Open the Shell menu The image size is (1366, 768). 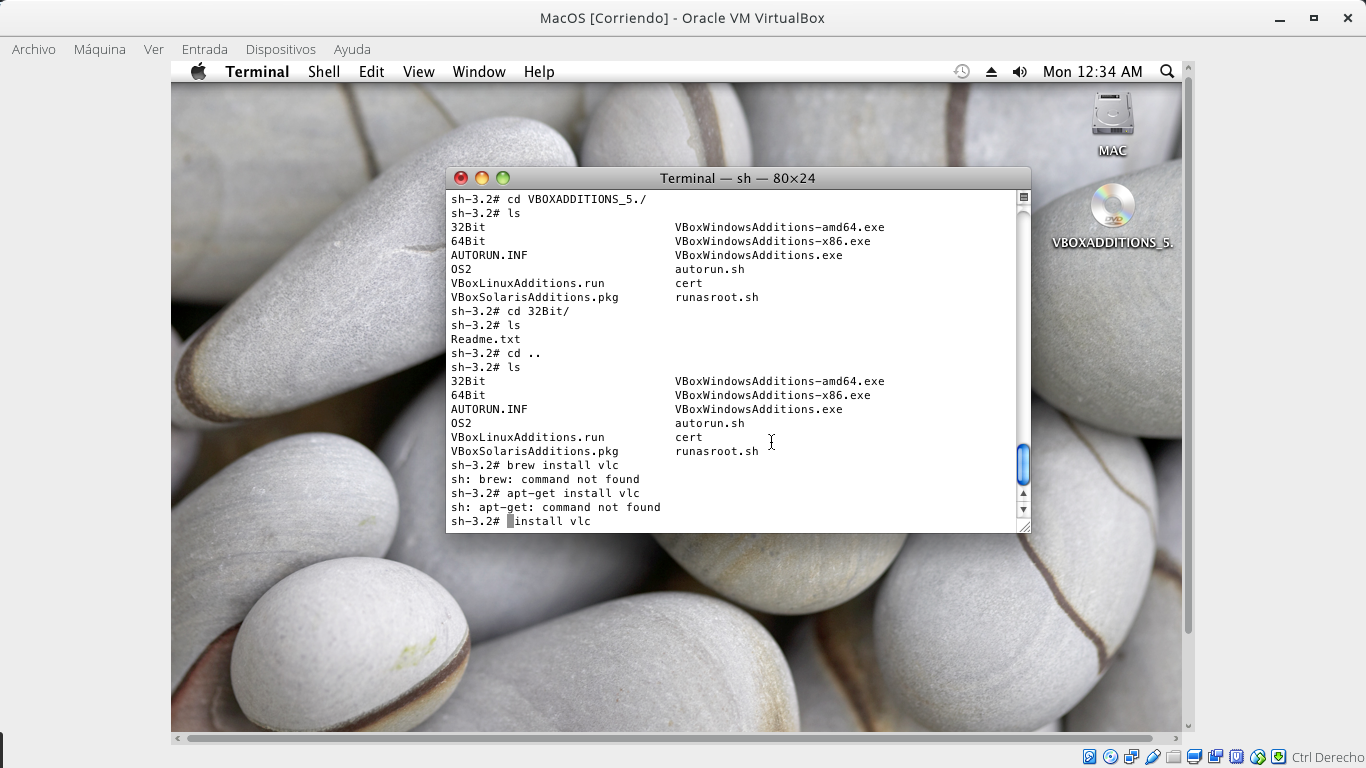pos(324,72)
